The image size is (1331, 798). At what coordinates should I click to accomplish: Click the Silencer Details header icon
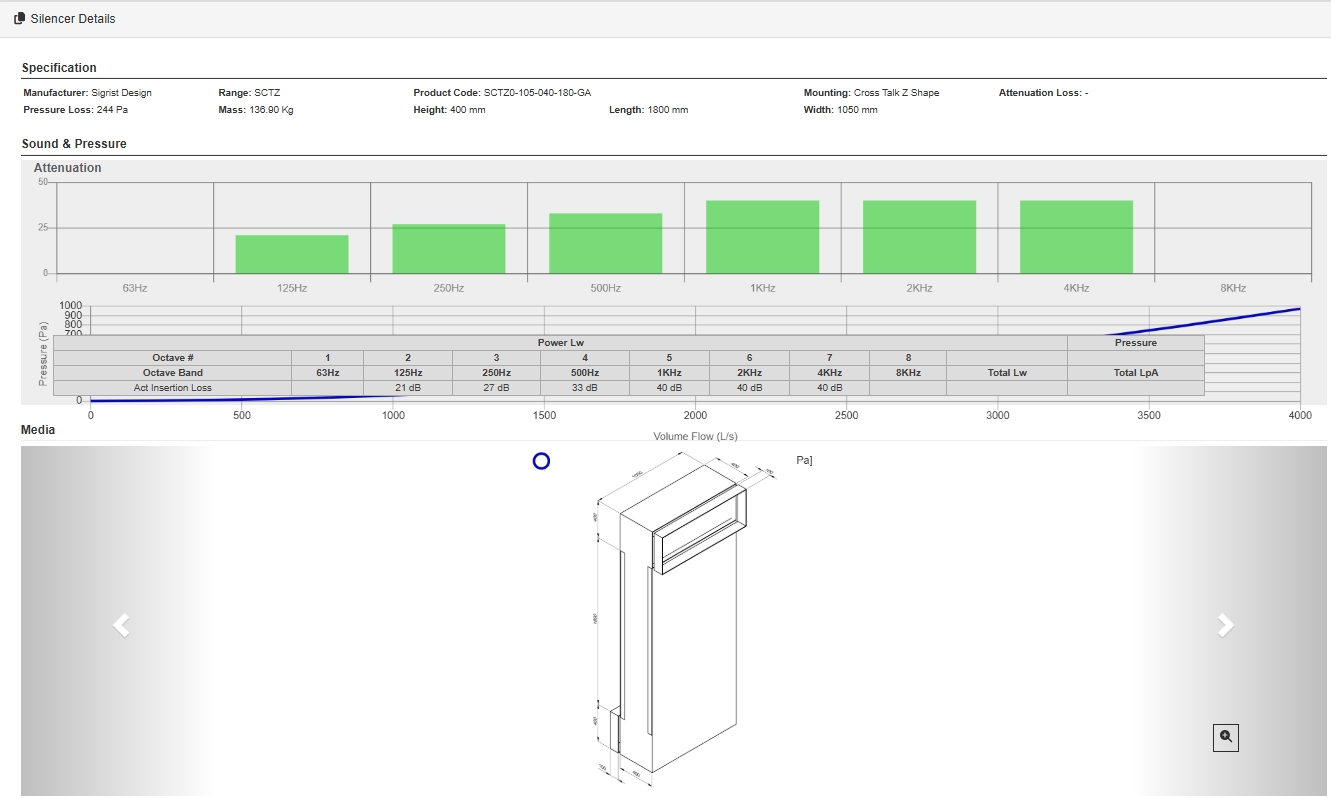pos(19,18)
